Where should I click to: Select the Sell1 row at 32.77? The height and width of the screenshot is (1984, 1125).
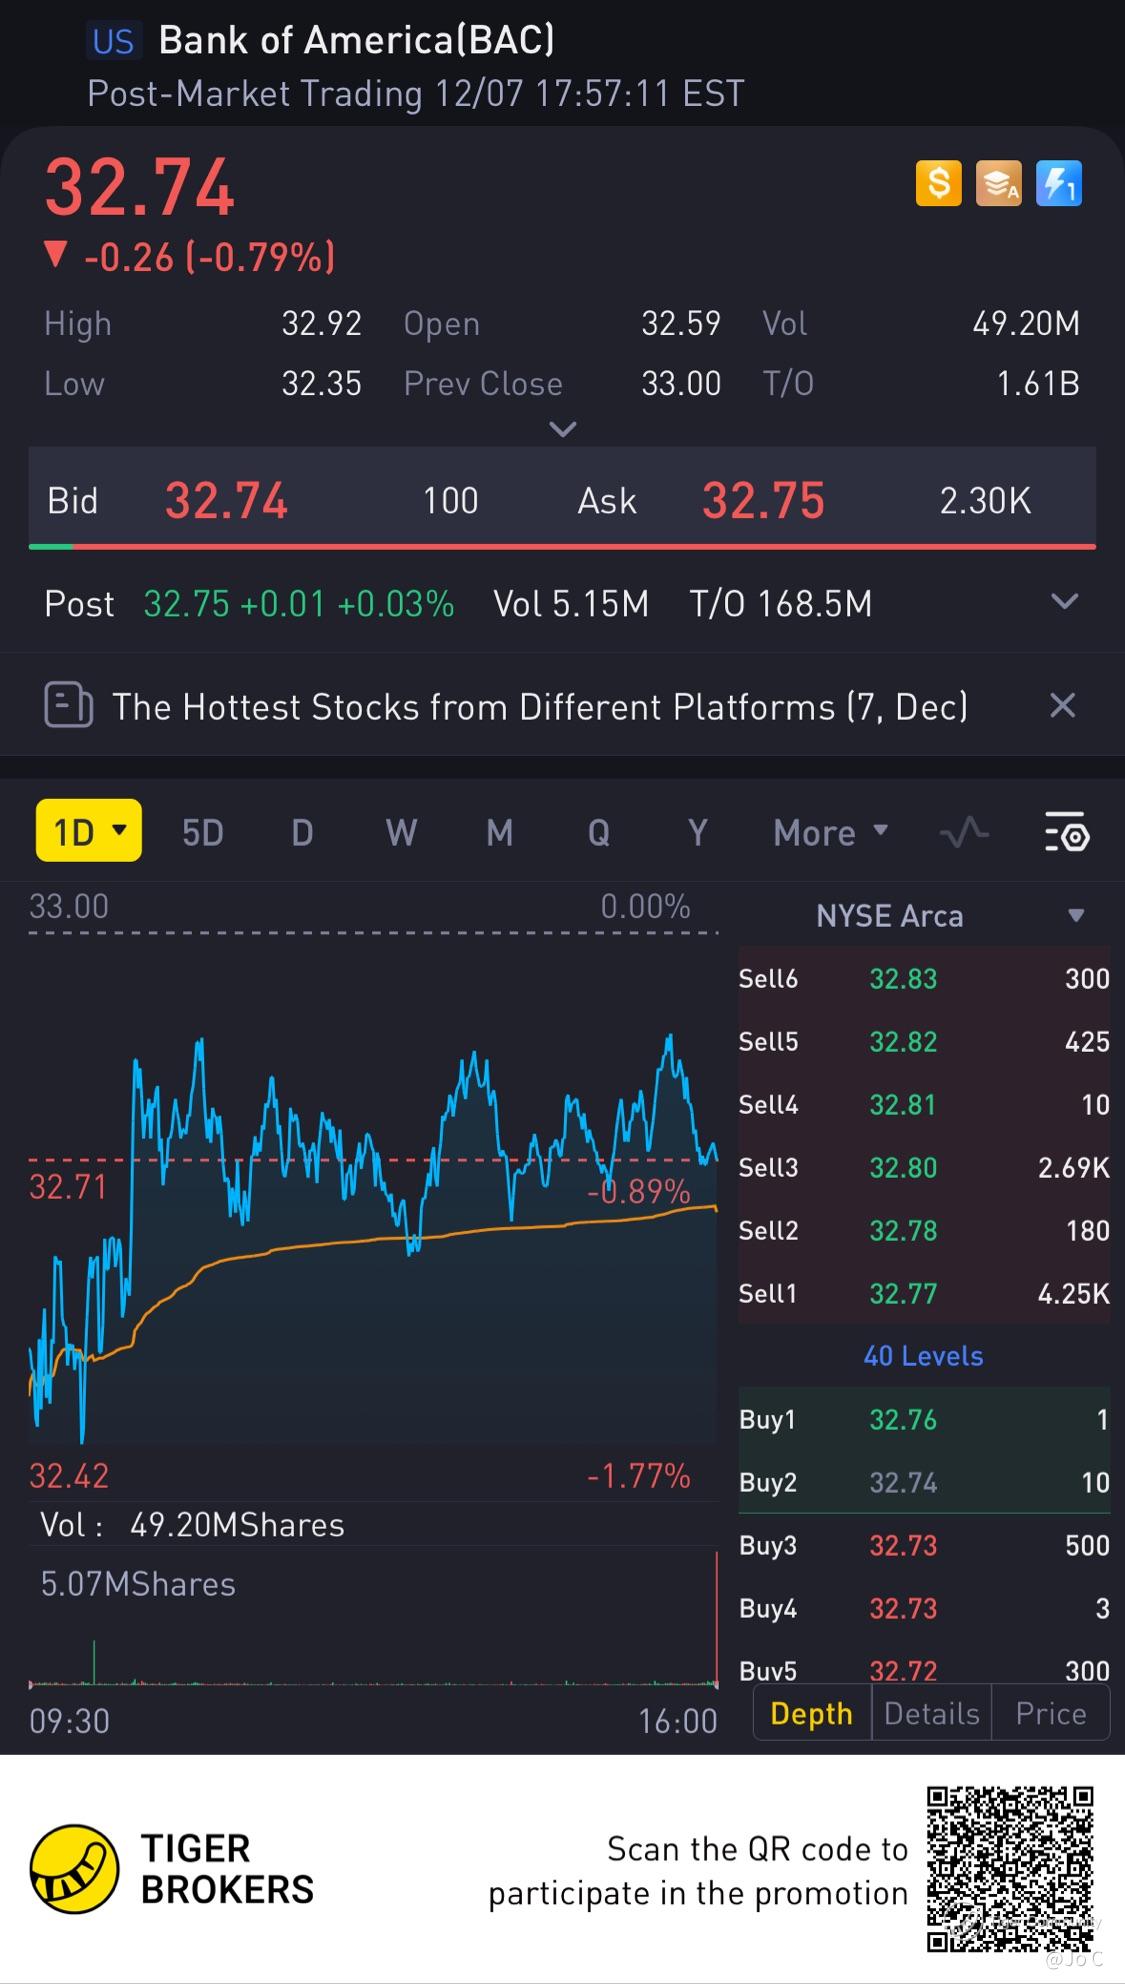point(924,1293)
